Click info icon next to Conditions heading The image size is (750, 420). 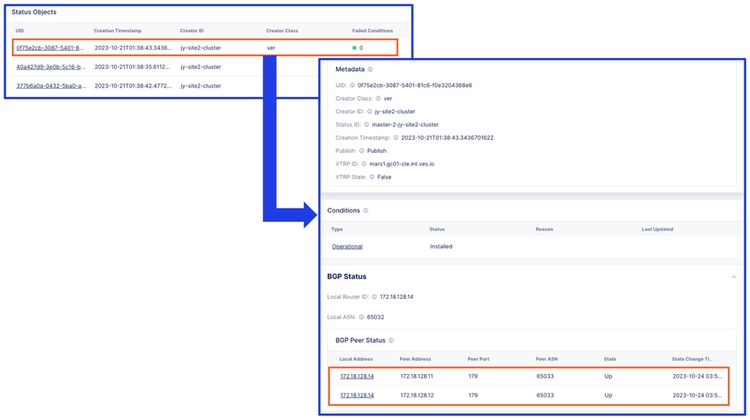(x=365, y=210)
